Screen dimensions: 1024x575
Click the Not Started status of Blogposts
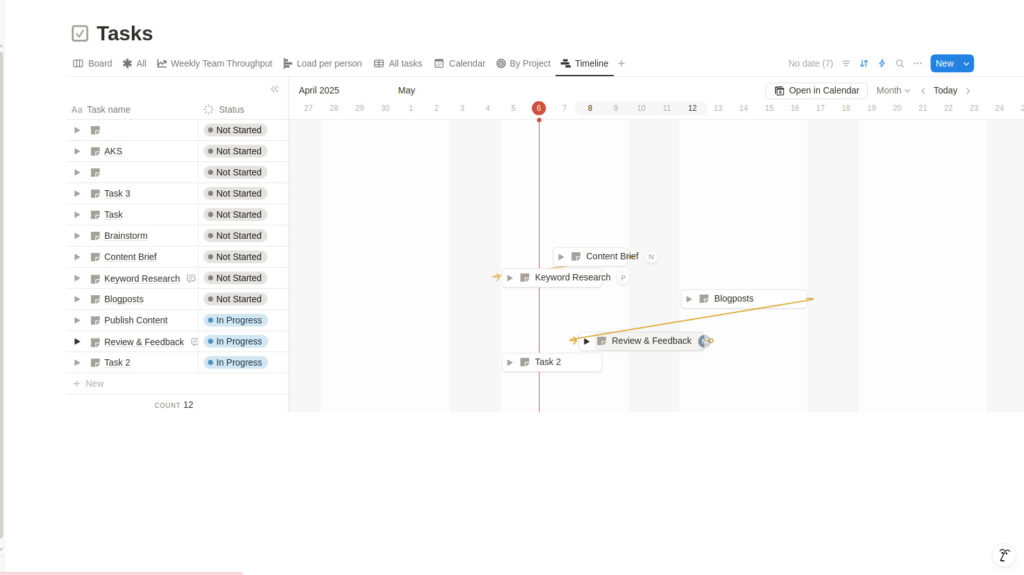235,299
